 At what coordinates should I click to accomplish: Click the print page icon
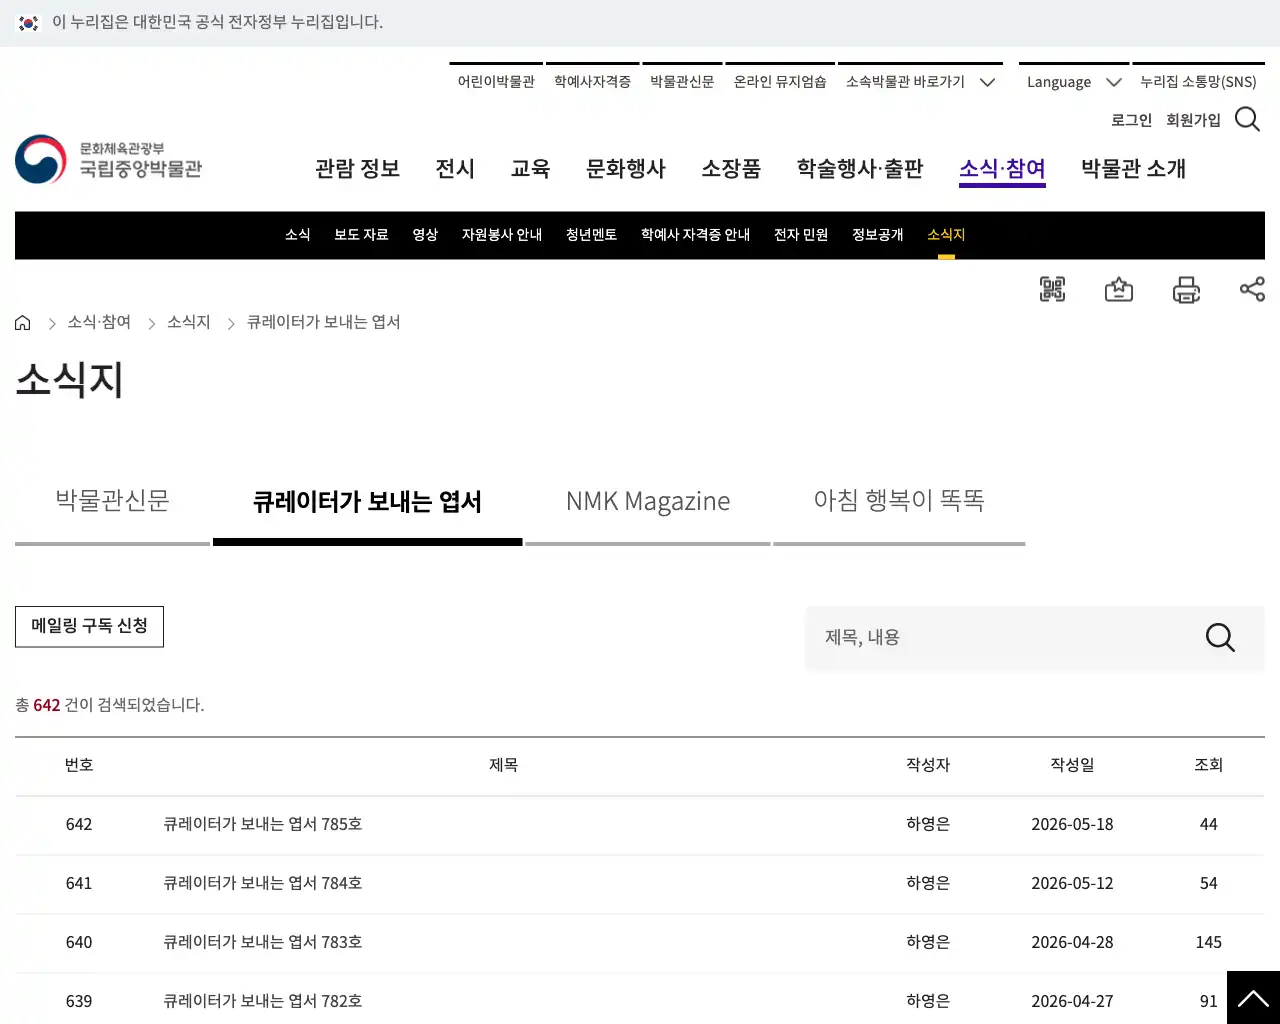1186,290
